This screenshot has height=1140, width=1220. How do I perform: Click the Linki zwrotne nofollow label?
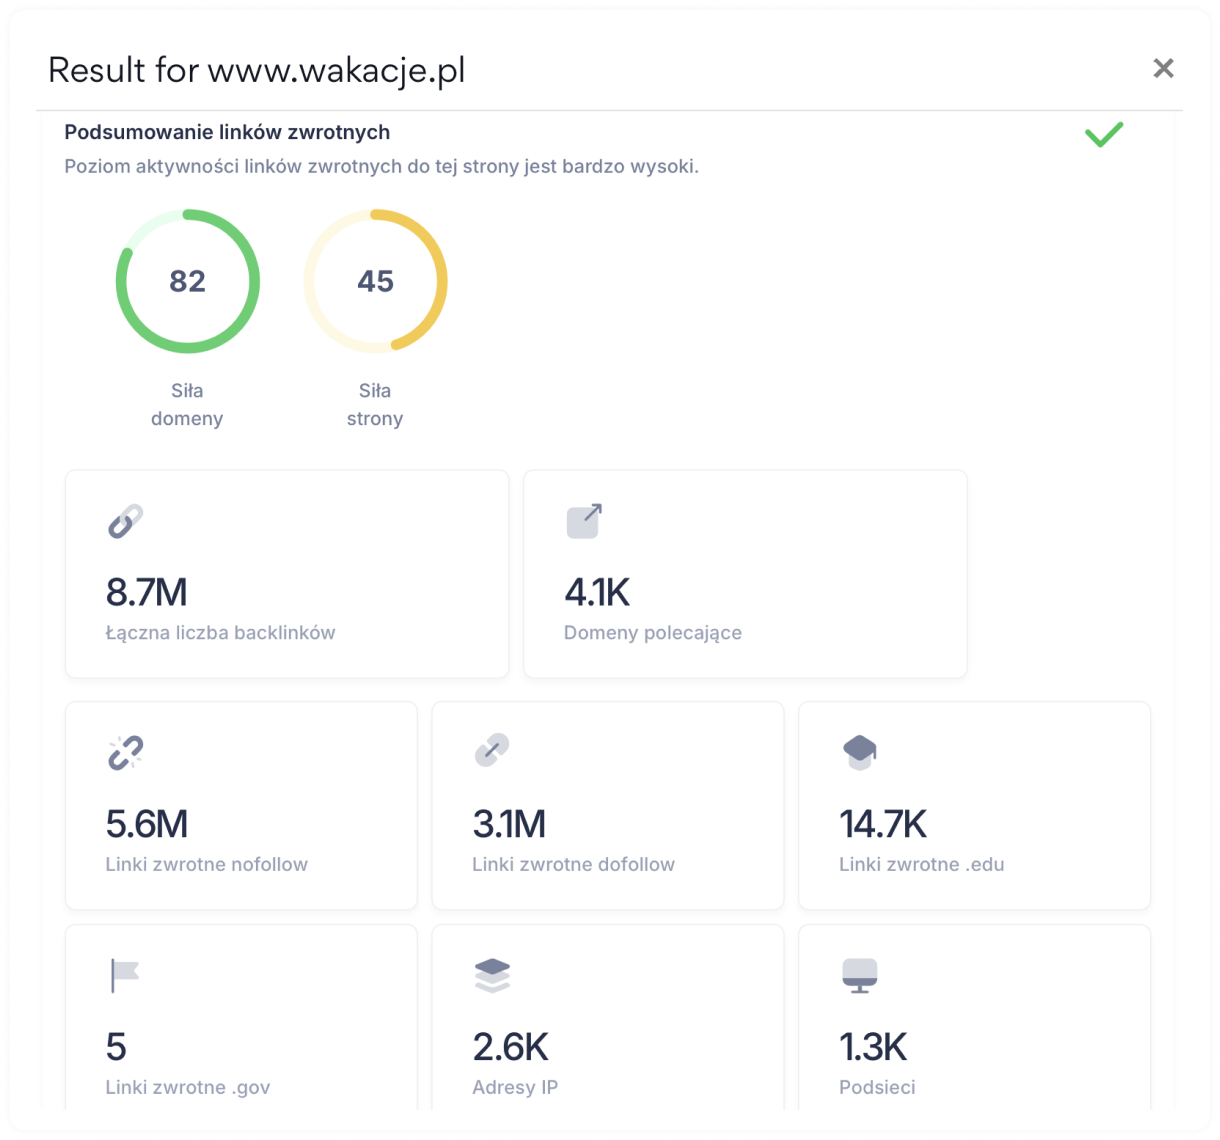[x=207, y=864]
